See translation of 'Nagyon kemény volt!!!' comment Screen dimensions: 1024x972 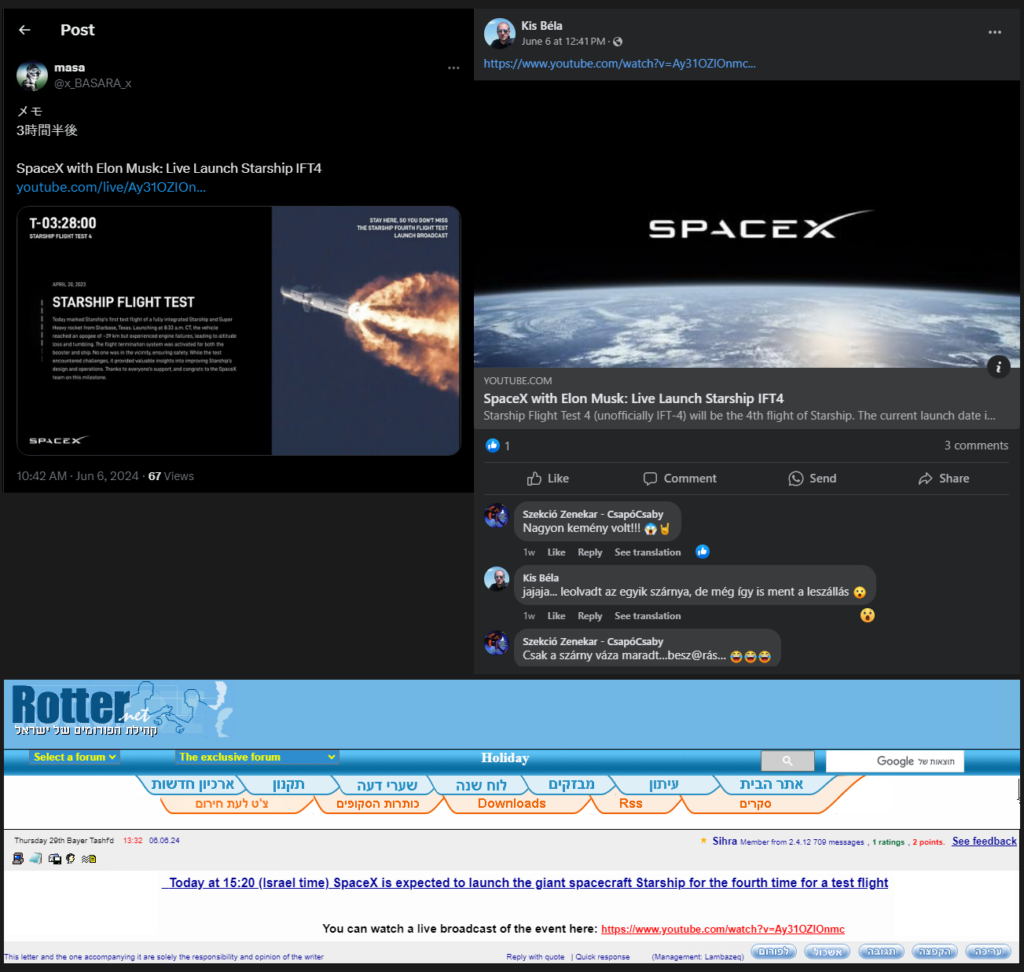647,553
